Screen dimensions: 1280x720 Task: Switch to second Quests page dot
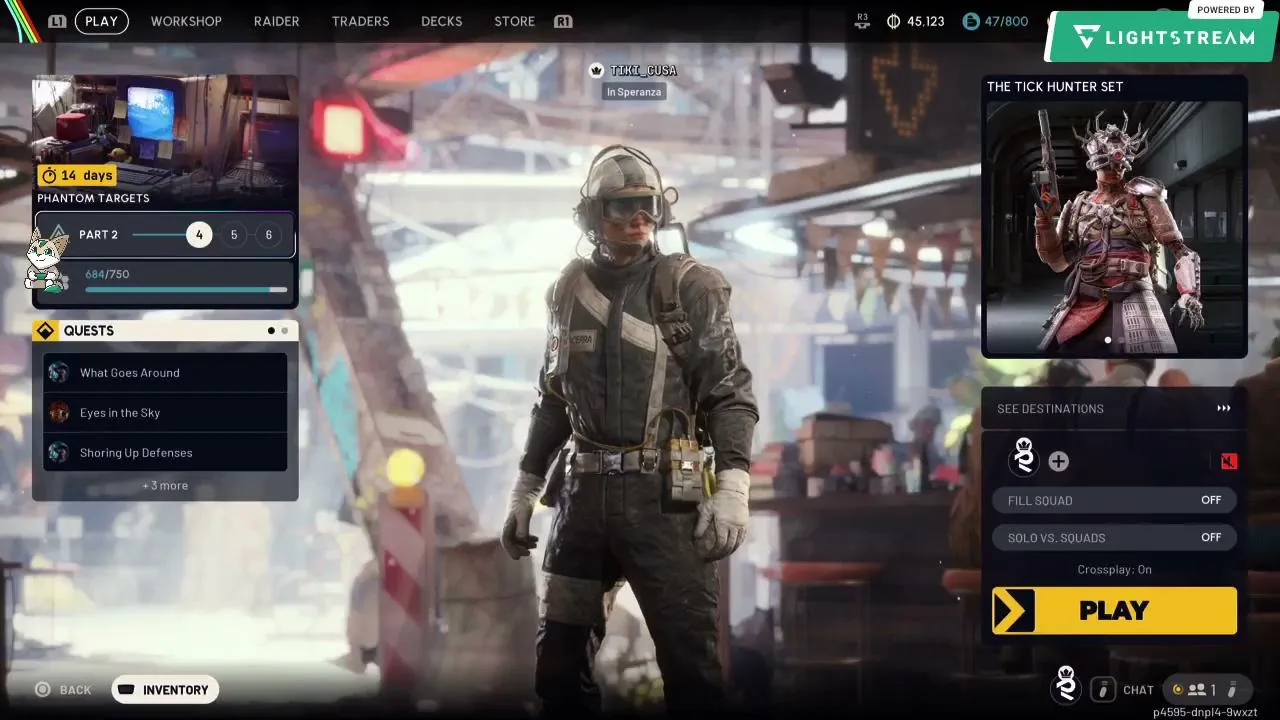284,331
